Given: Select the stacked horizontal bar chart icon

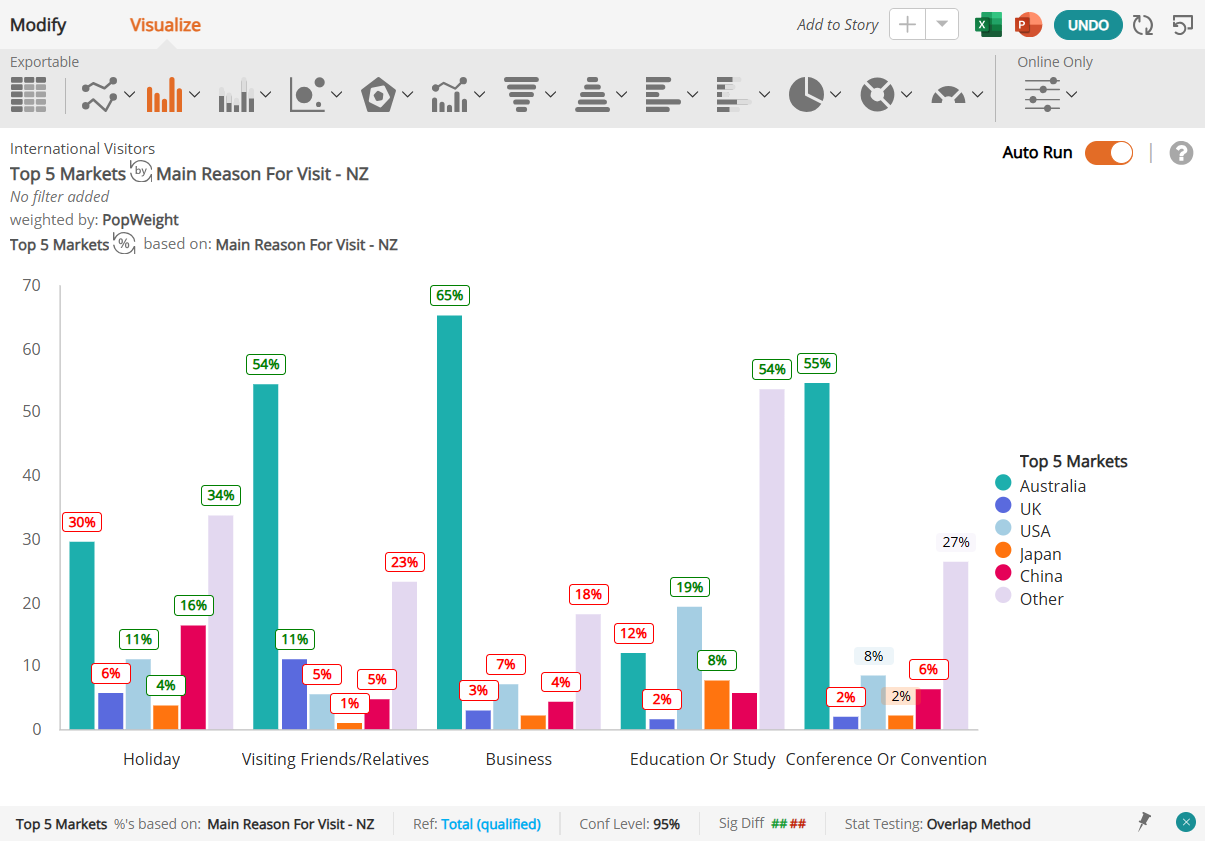Looking at the screenshot, I should pos(734,94).
